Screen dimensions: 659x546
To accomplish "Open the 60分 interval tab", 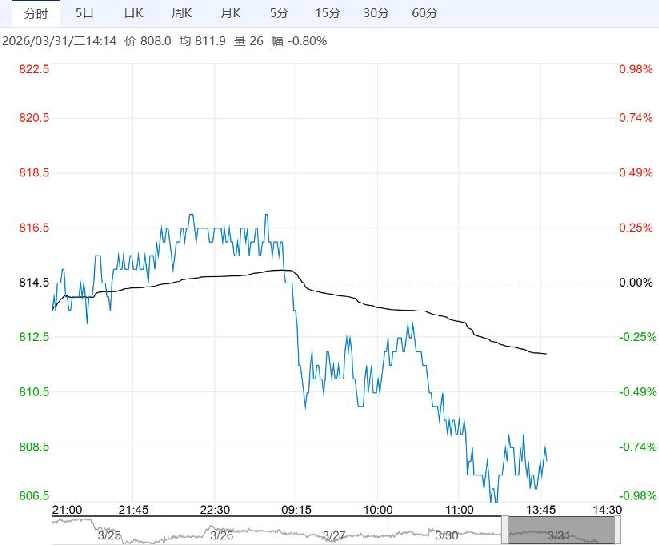I will tap(425, 13).
